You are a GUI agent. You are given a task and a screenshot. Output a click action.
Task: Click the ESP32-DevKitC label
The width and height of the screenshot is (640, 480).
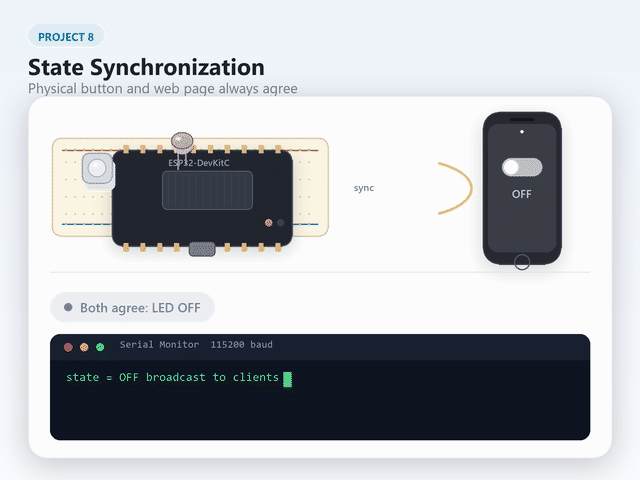[x=199, y=163]
